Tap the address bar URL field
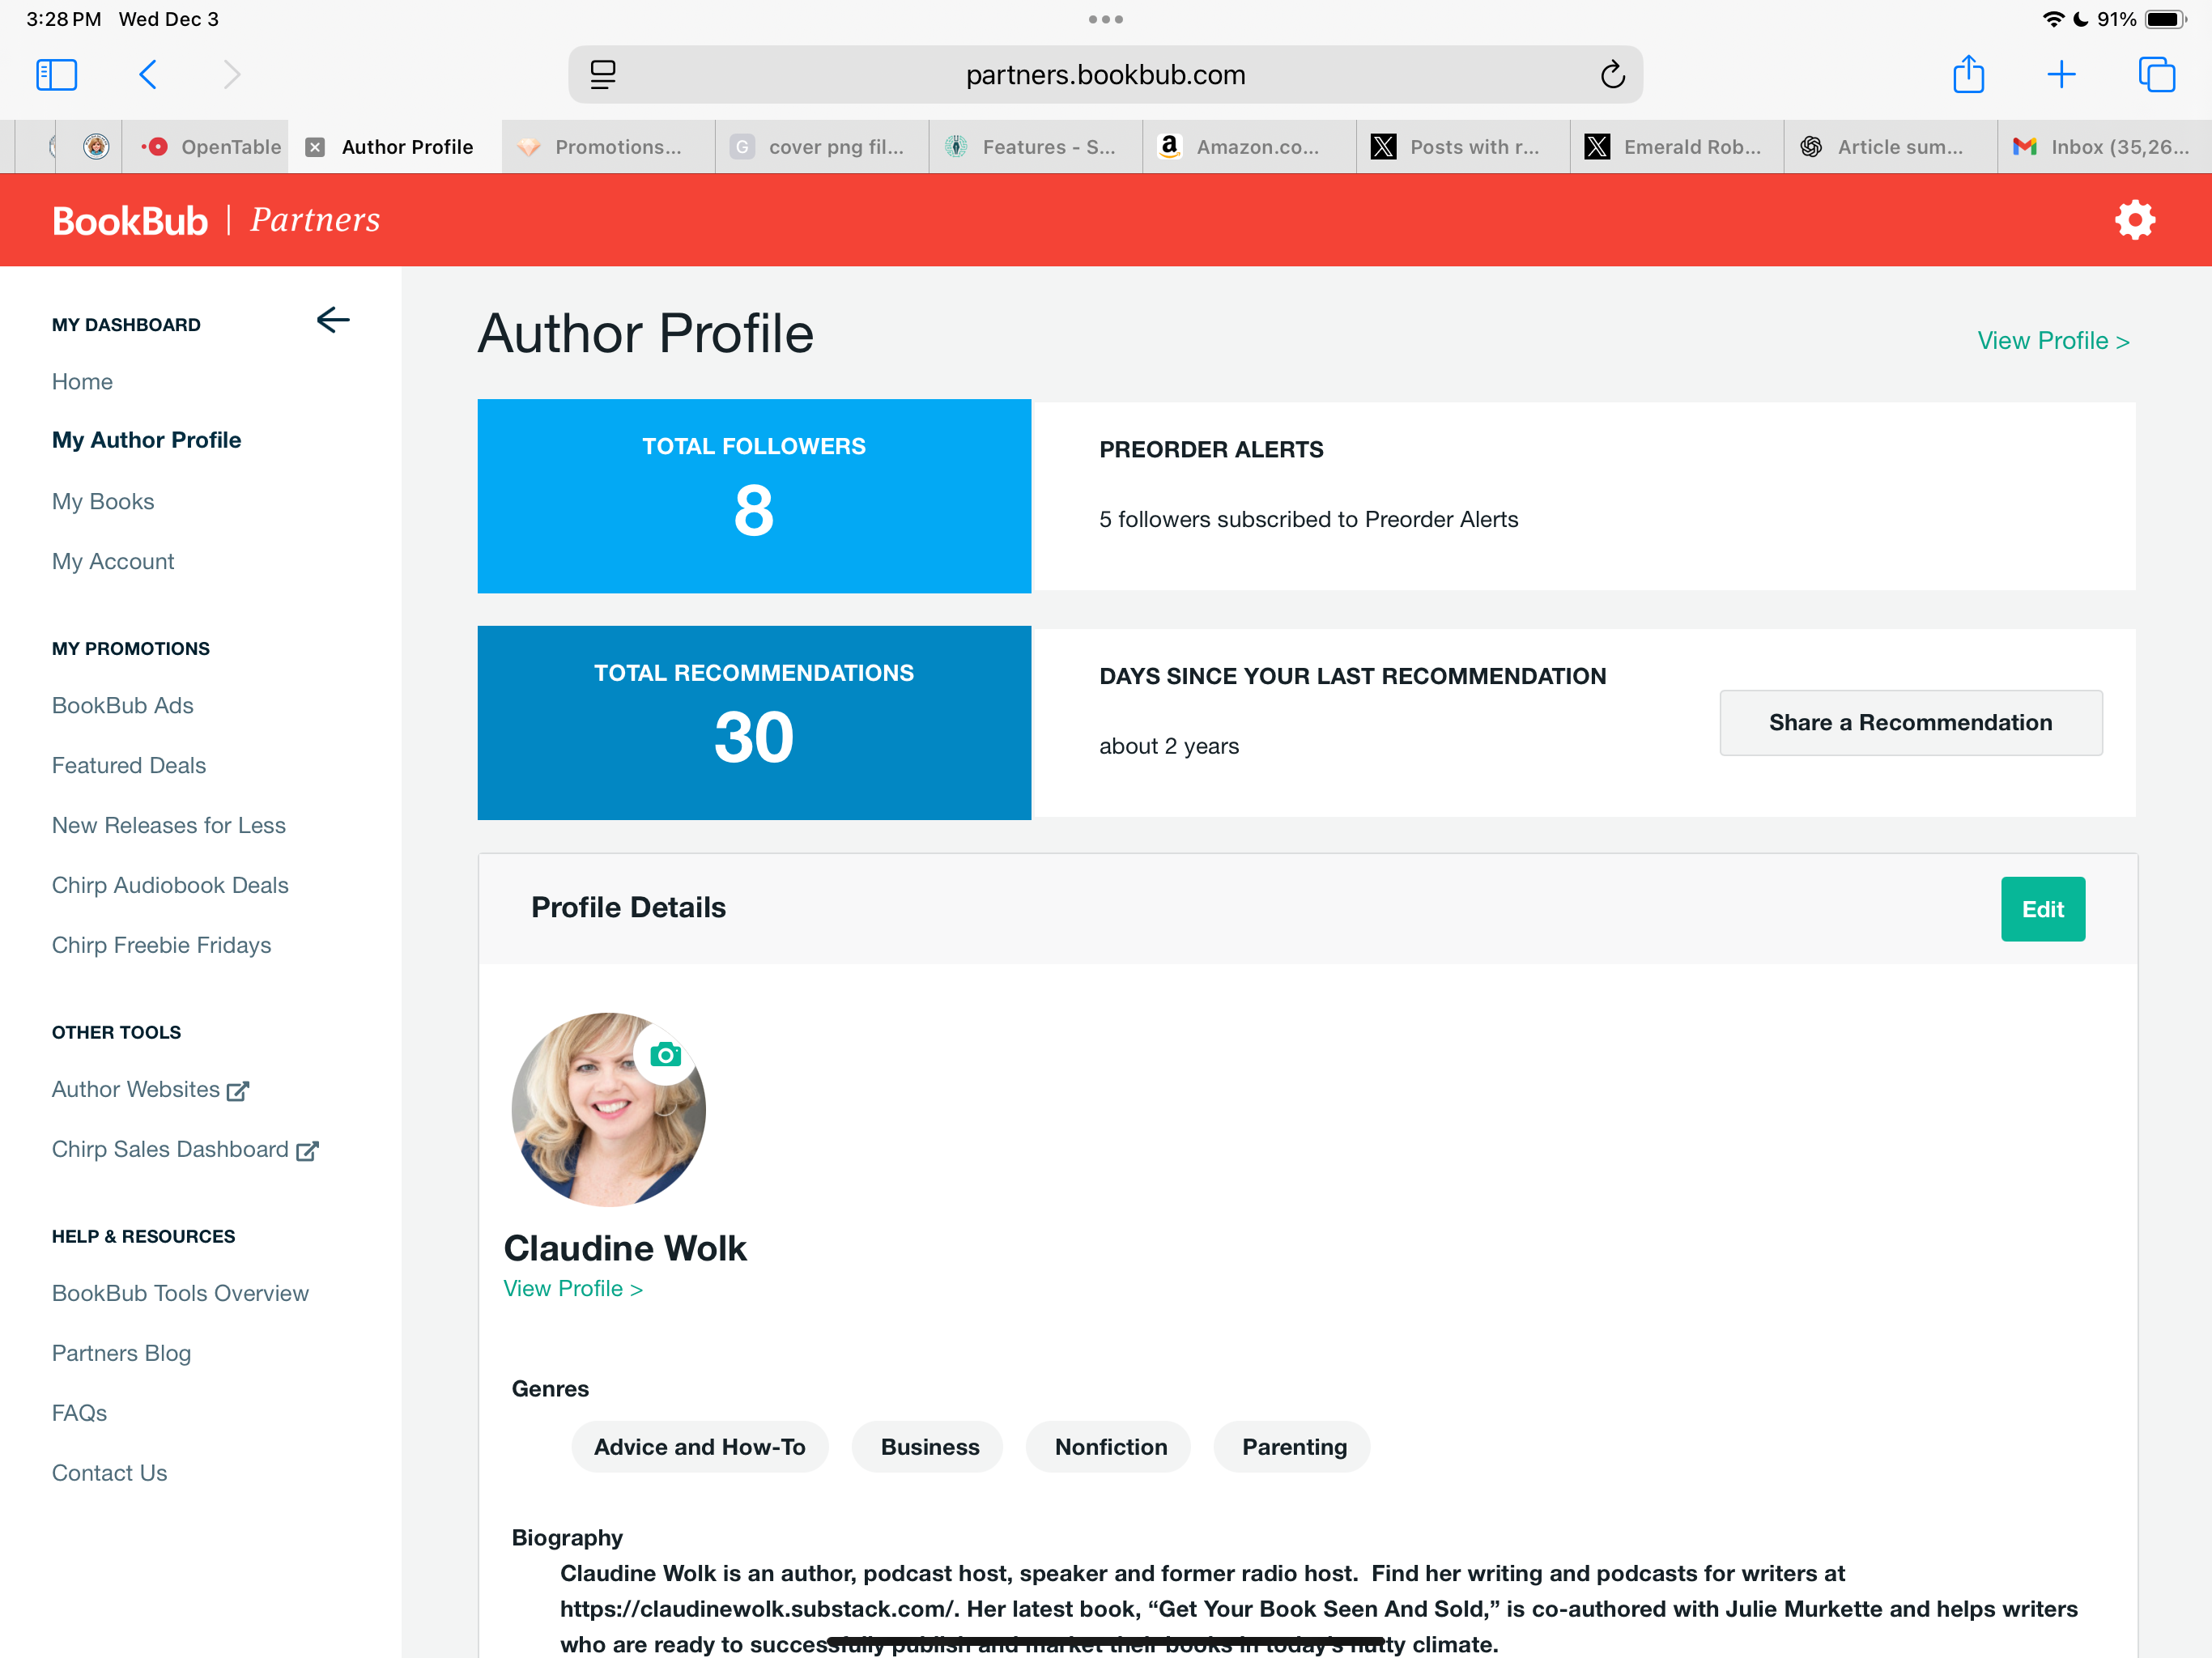The height and width of the screenshot is (1658, 2212). pos(1105,75)
